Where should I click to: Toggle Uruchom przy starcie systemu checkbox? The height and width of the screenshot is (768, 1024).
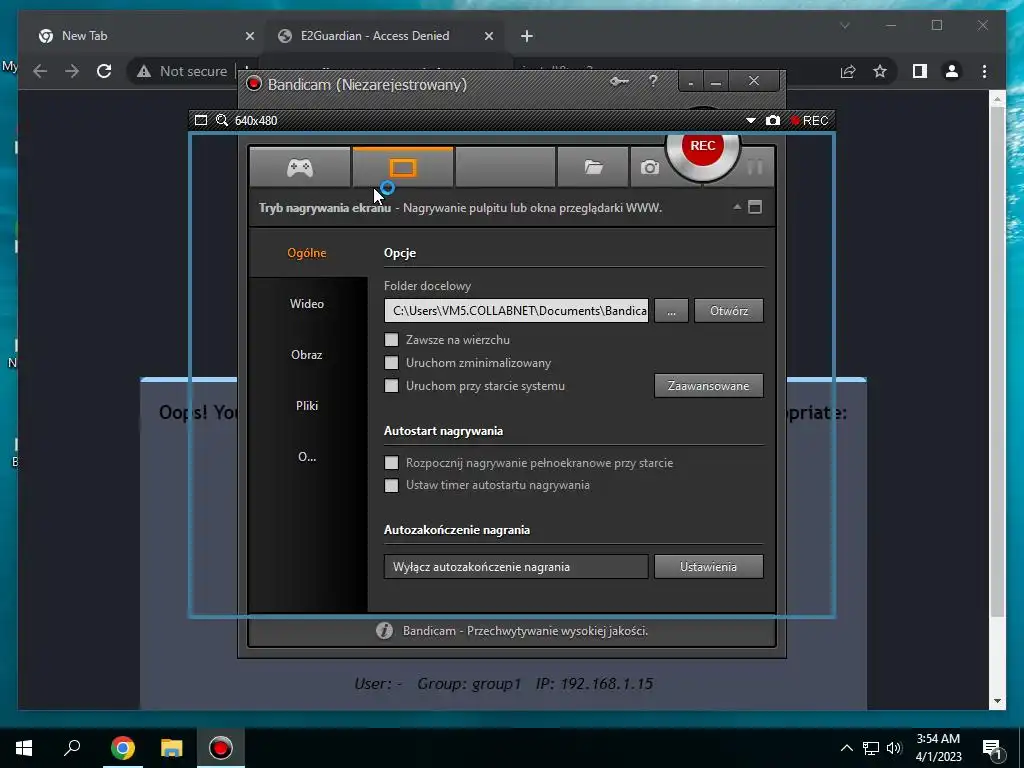[x=391, y=385]
